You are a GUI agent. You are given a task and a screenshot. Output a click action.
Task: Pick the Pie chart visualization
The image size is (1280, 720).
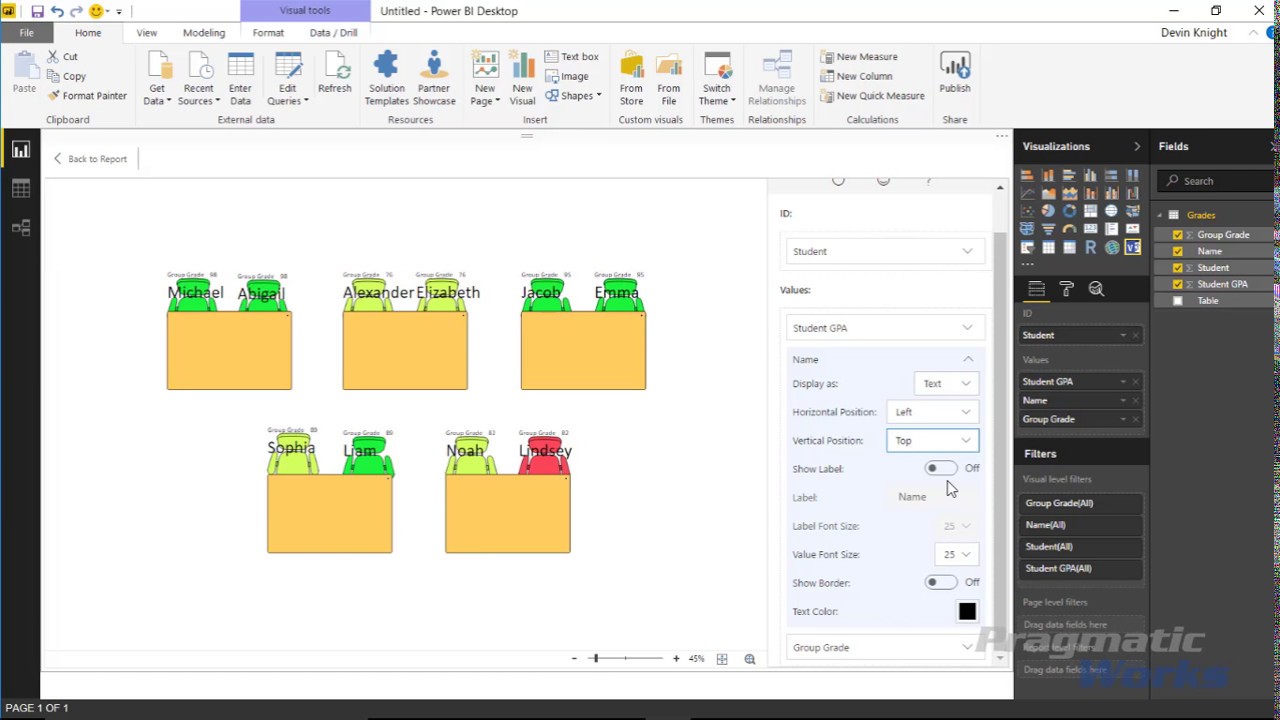tap(1048, 211)
